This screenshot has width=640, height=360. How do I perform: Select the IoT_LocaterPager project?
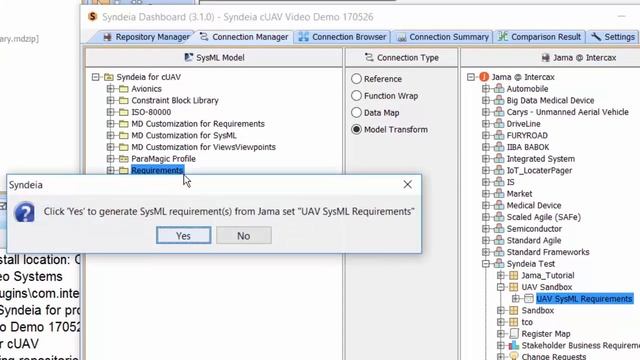click(x=539, y=171)
